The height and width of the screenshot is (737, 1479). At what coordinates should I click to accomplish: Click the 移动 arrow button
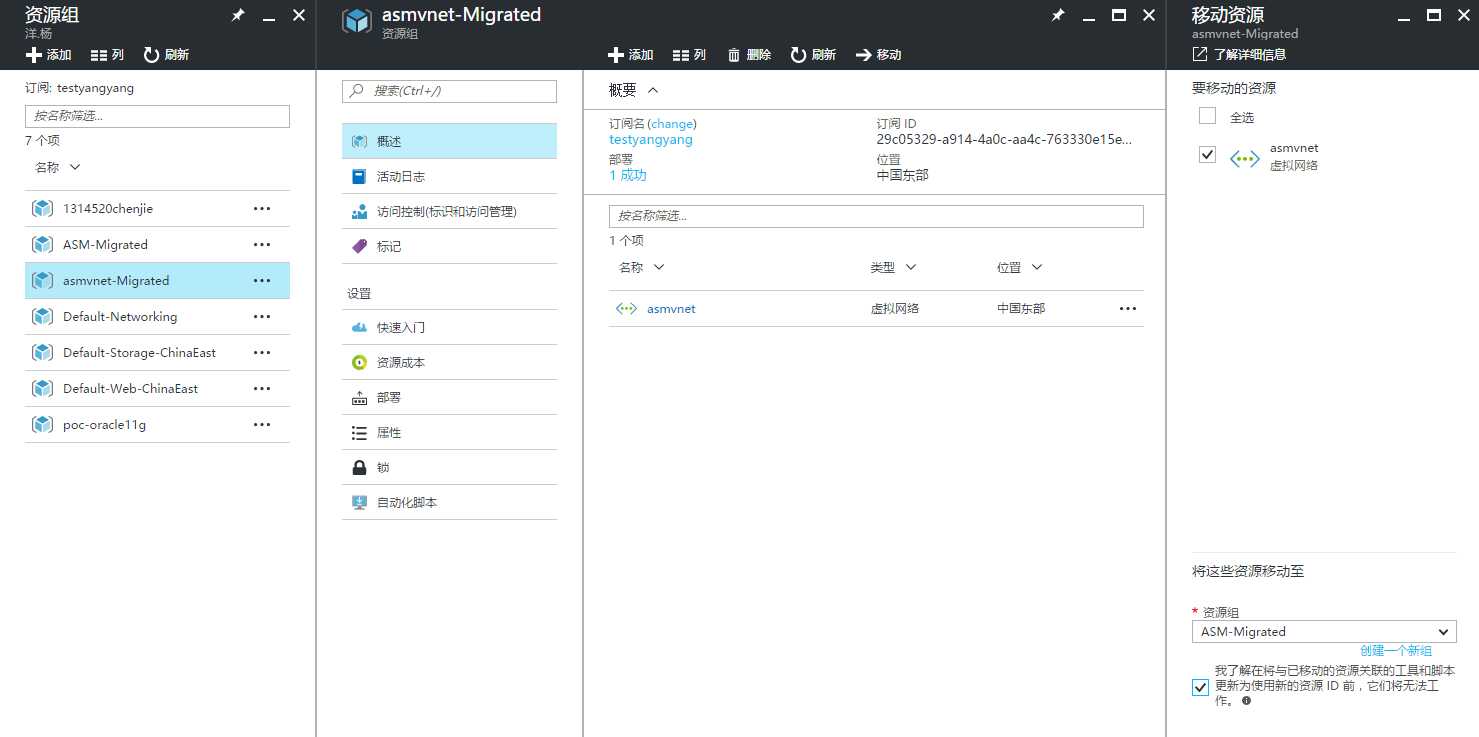(879, 55)
